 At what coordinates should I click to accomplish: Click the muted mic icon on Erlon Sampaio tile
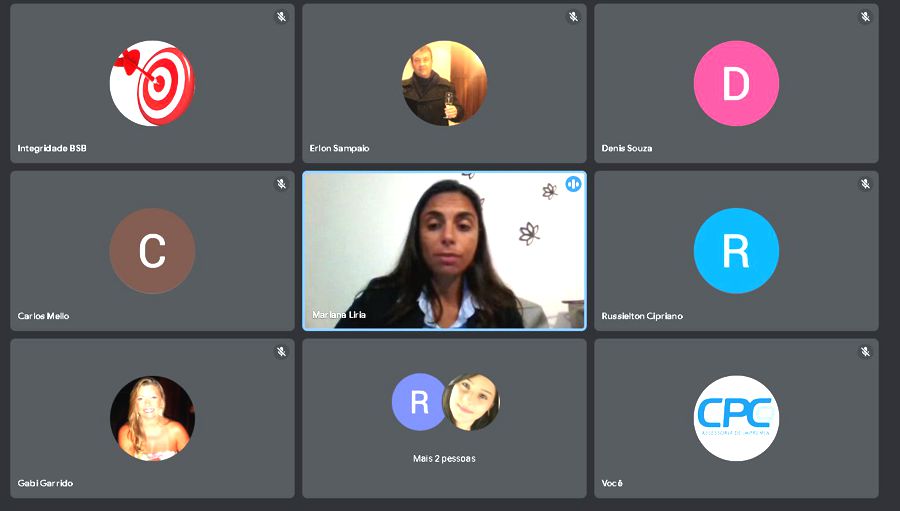click(573, 17)
